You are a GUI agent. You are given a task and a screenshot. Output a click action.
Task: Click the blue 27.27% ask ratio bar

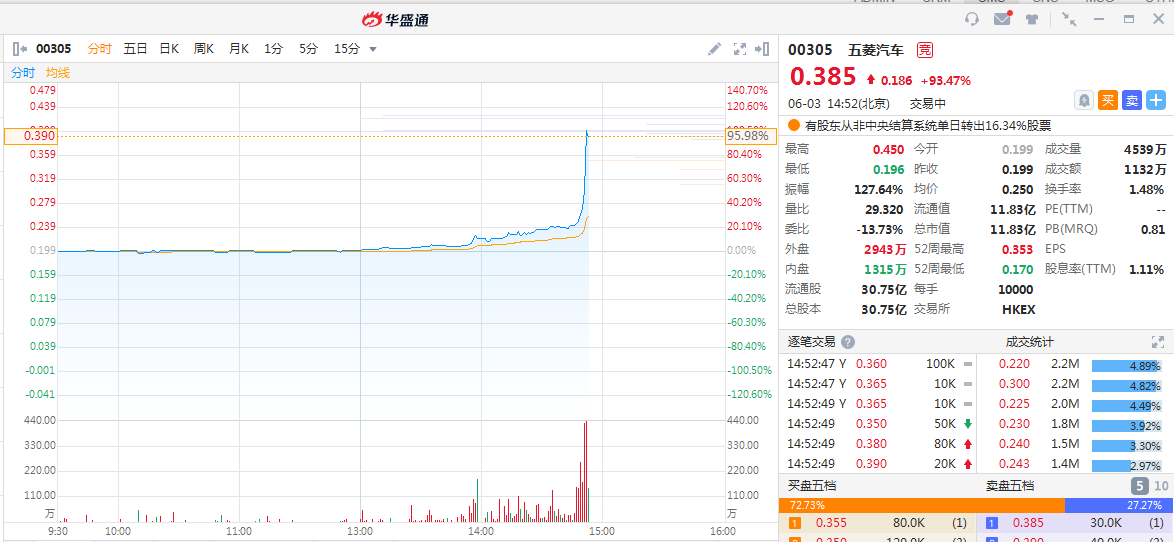click(1119, 505)
